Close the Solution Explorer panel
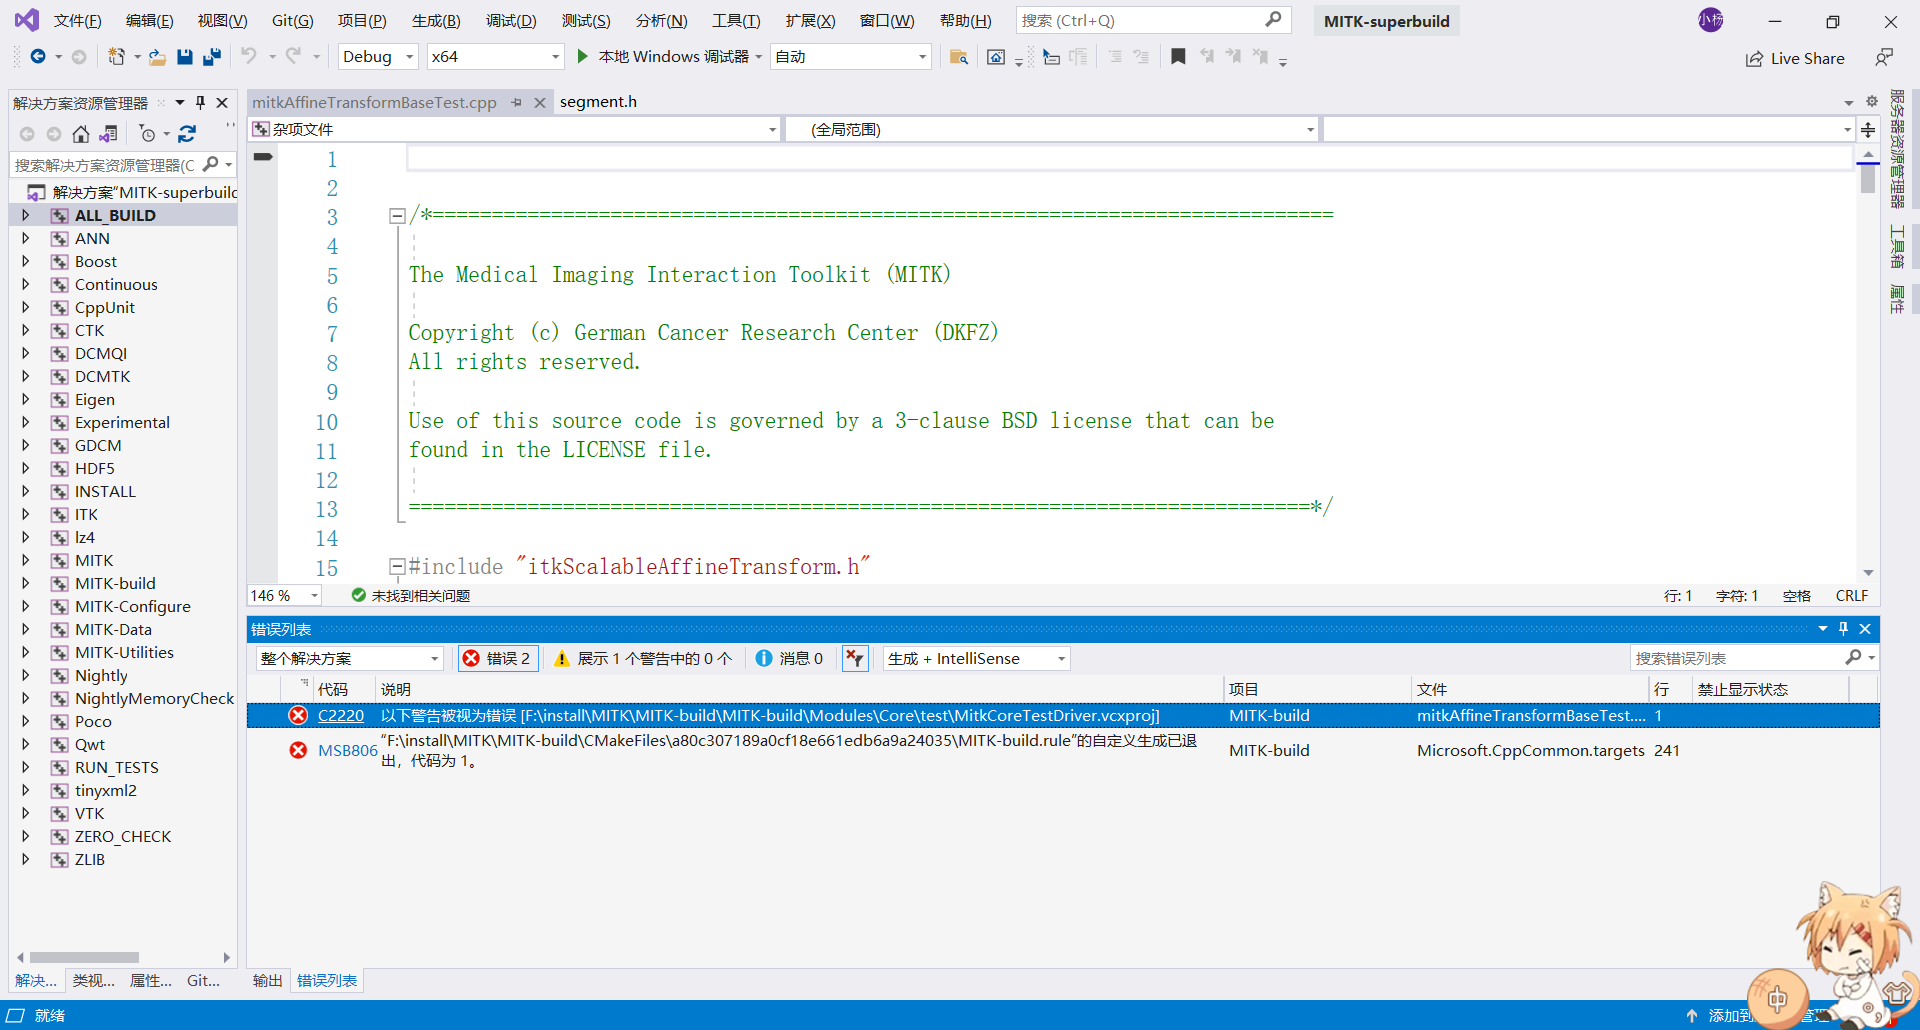Image resolution: width=1920 pixels, height=1030 pixels. [x=222, y=102]
